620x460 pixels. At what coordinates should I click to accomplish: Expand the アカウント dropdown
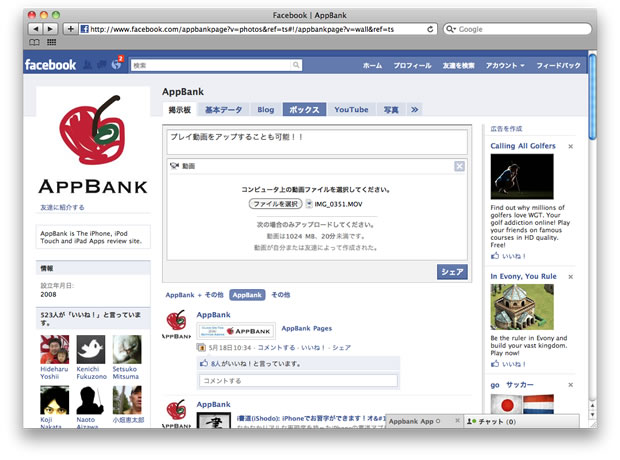505,65
